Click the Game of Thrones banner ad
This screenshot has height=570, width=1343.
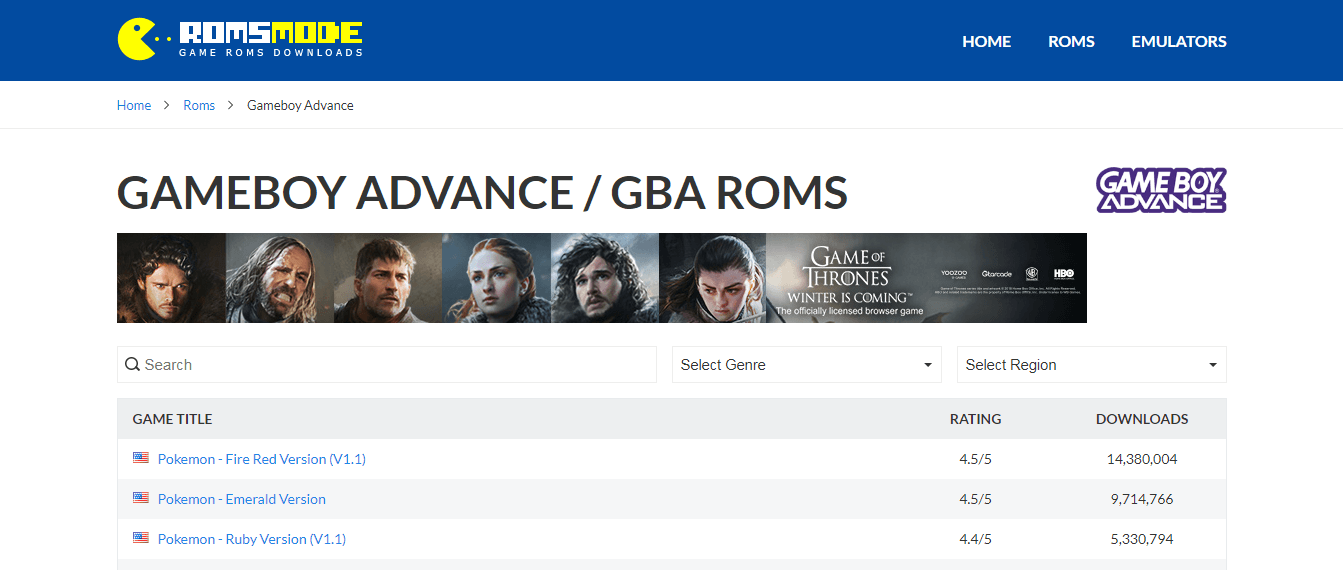click(x=602, y=278)
